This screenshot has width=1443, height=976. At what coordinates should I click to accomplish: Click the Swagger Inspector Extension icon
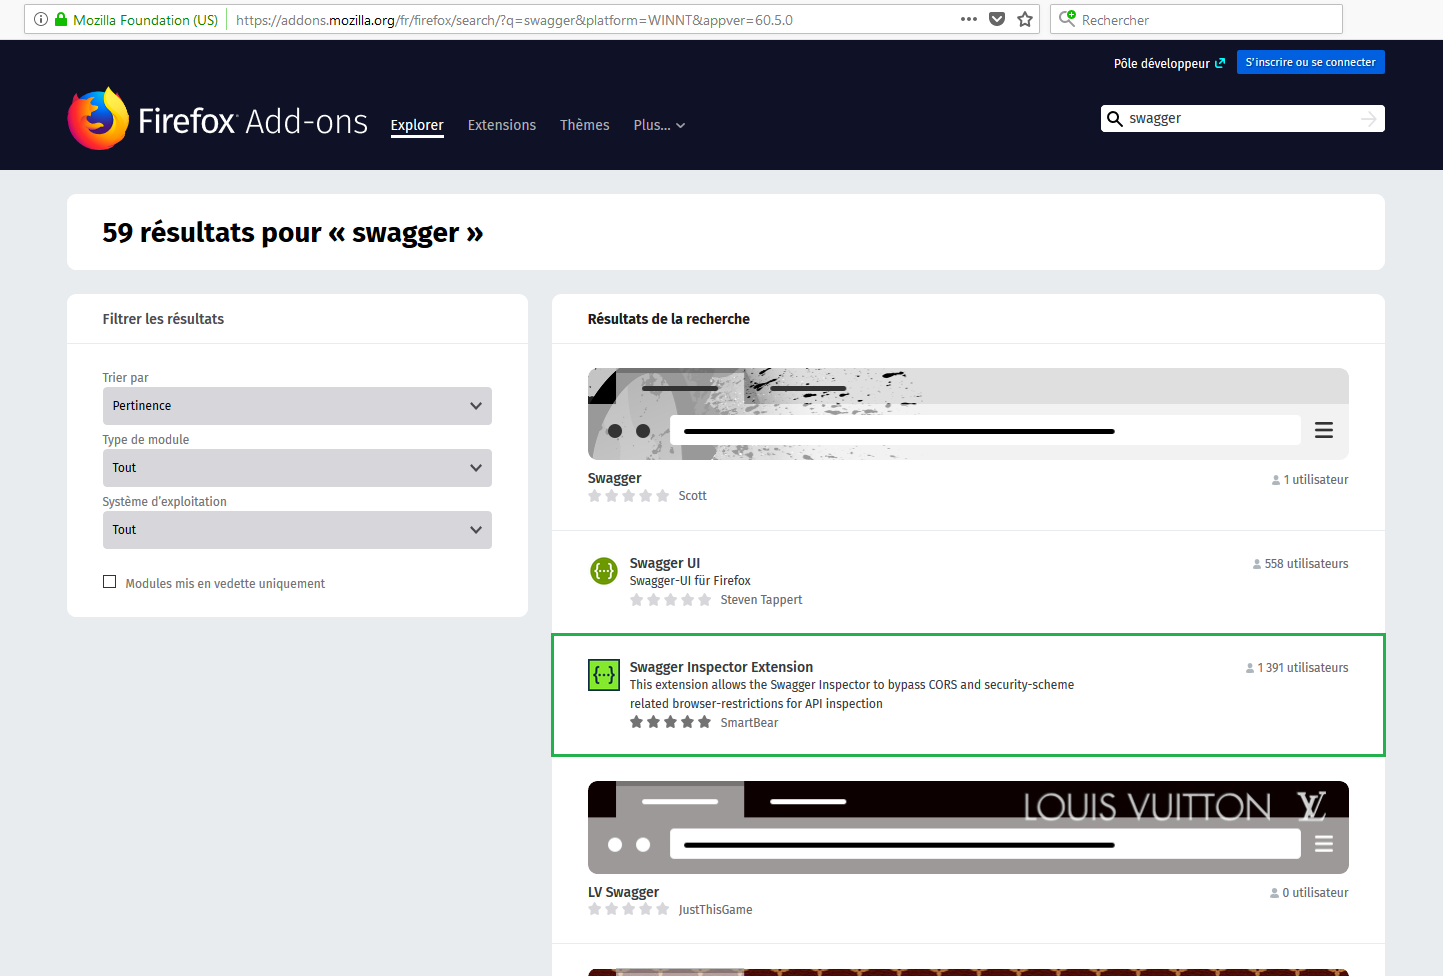point(604,675)
